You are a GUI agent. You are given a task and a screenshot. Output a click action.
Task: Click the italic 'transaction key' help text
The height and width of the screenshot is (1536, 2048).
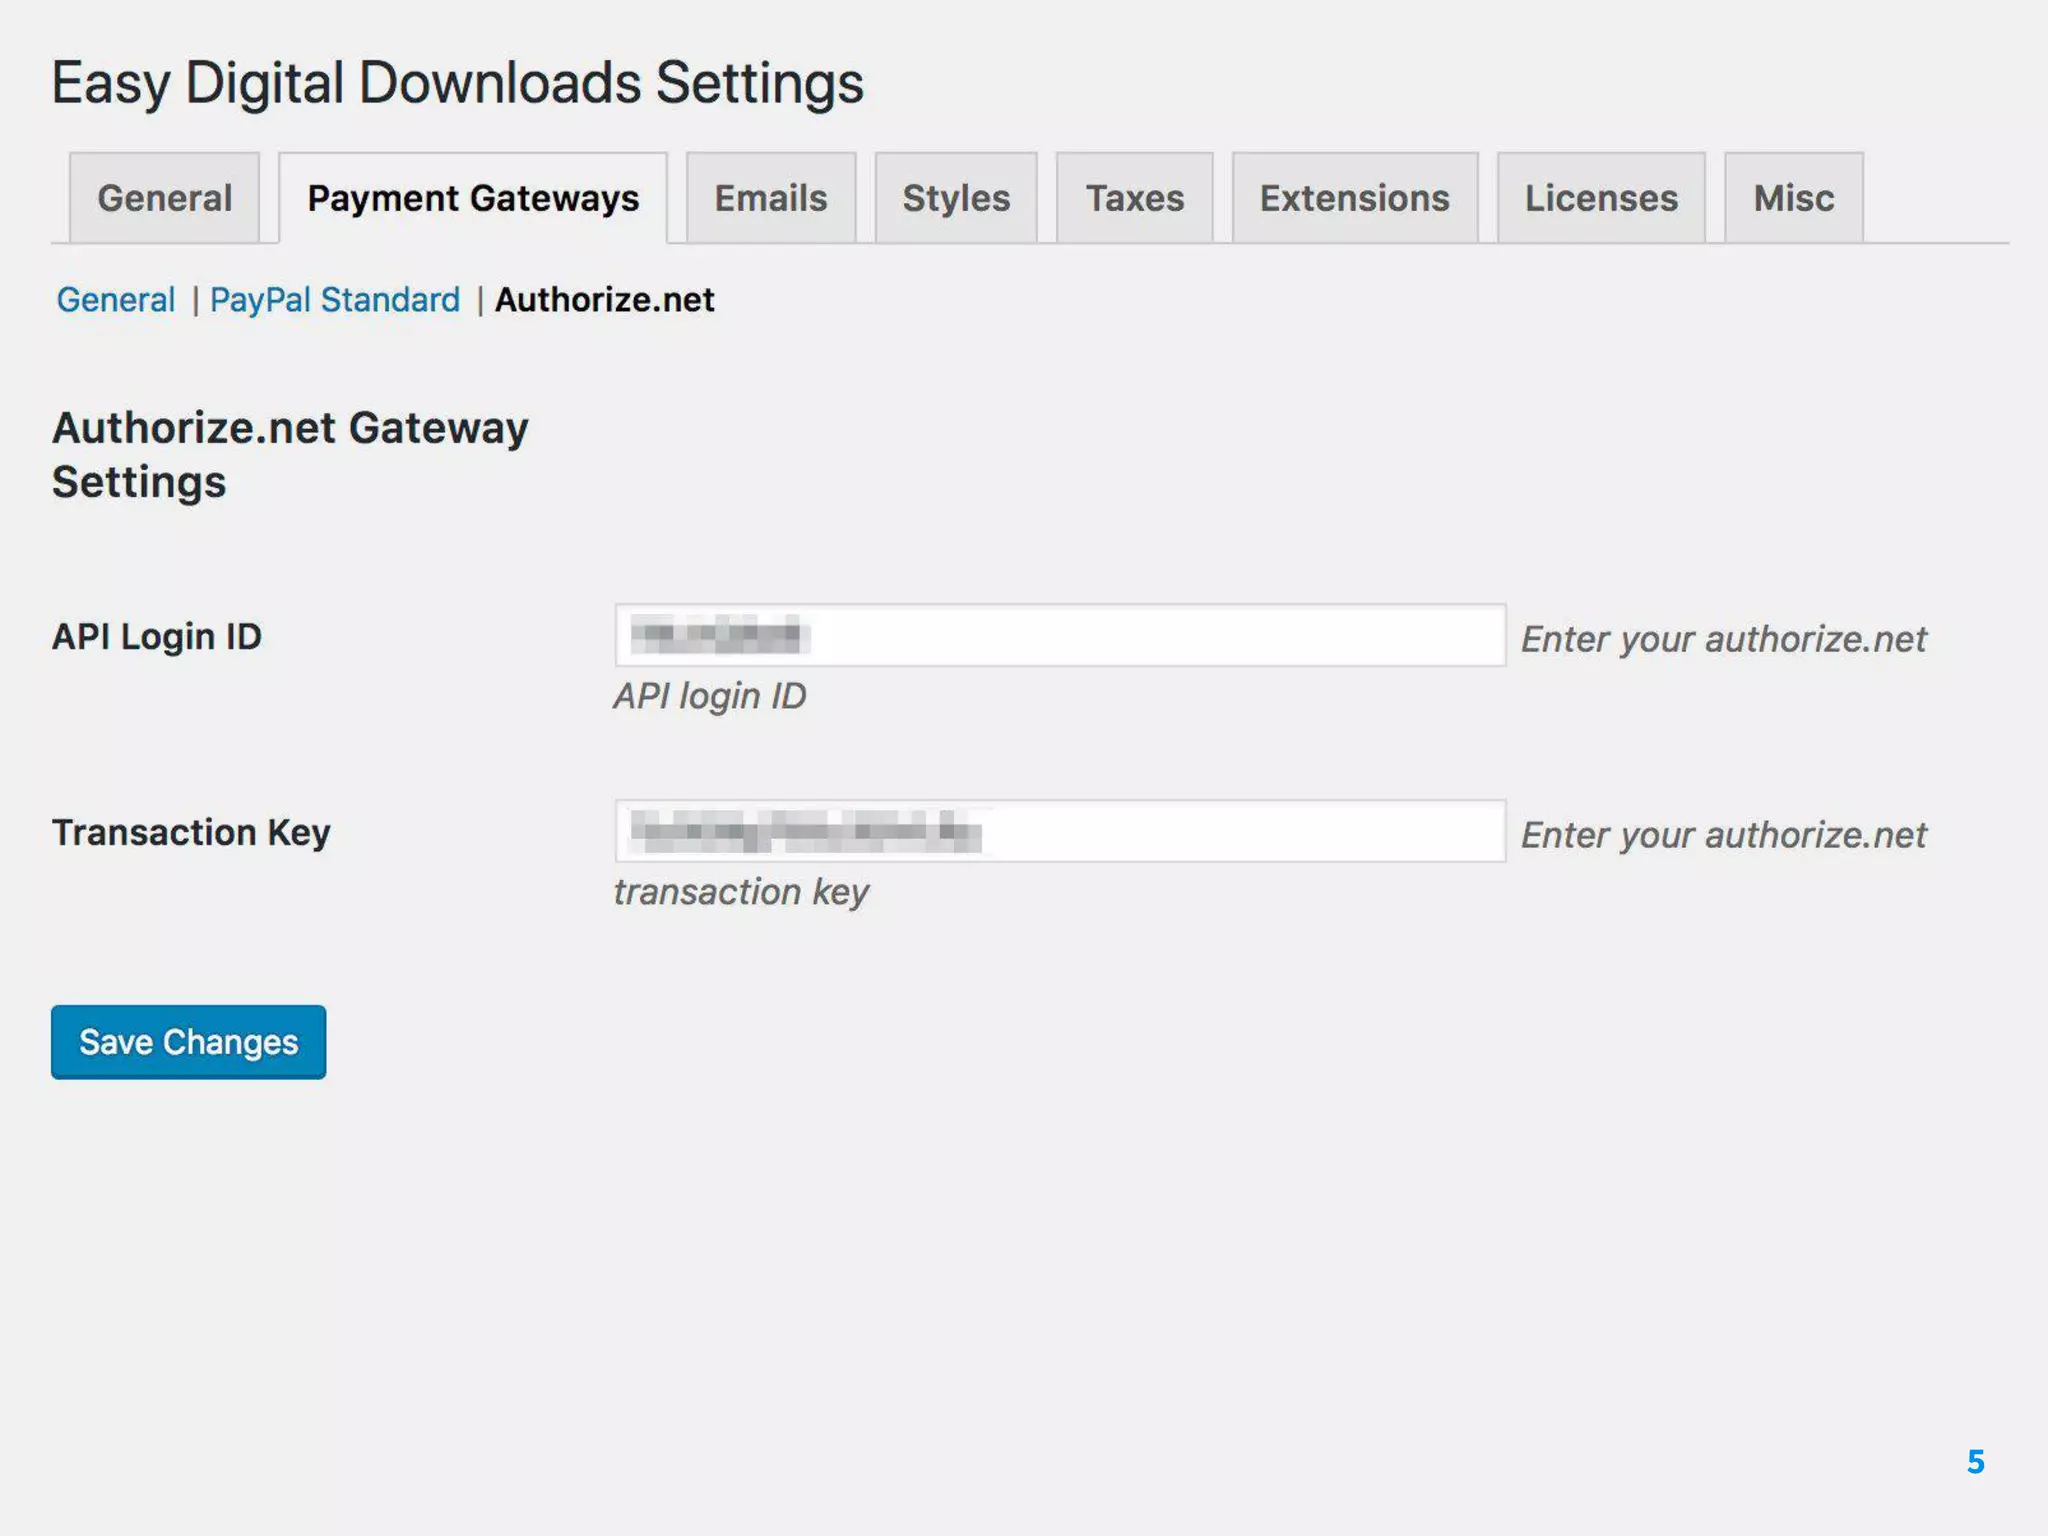coord(741,892)
